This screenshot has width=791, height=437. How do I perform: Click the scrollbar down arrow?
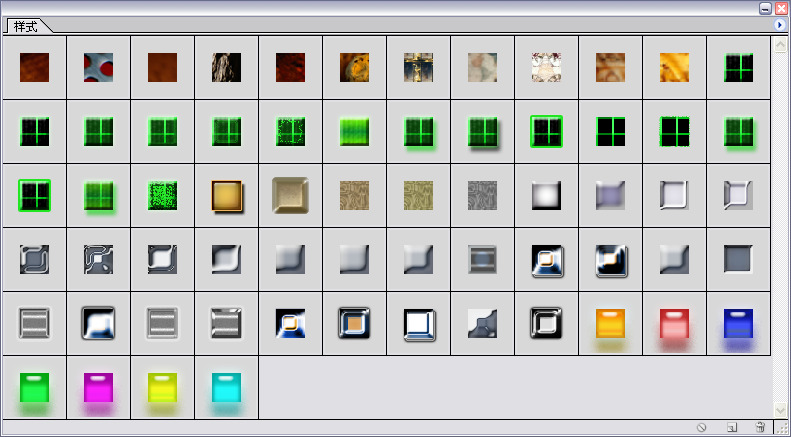(780, 409)
